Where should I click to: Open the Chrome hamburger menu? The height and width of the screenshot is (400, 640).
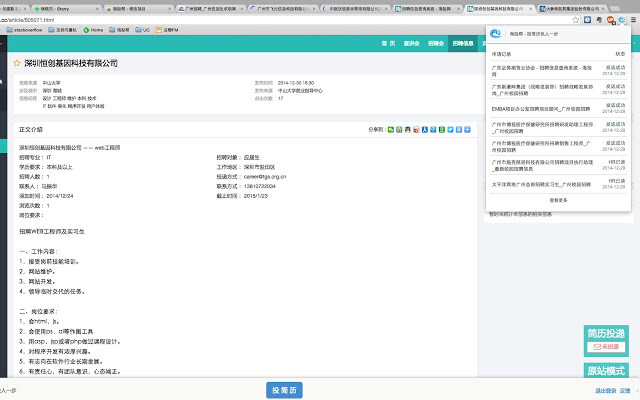[633, 20]
